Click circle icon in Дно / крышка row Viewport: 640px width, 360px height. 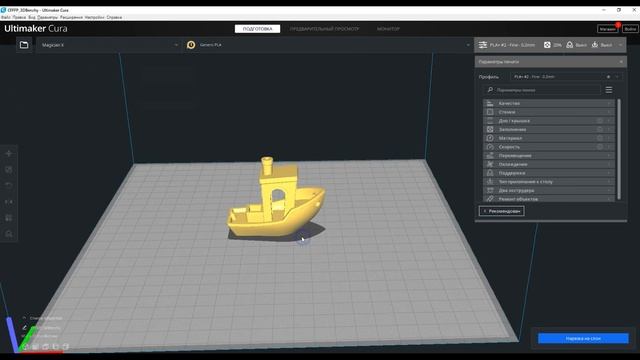pos(600,121)
